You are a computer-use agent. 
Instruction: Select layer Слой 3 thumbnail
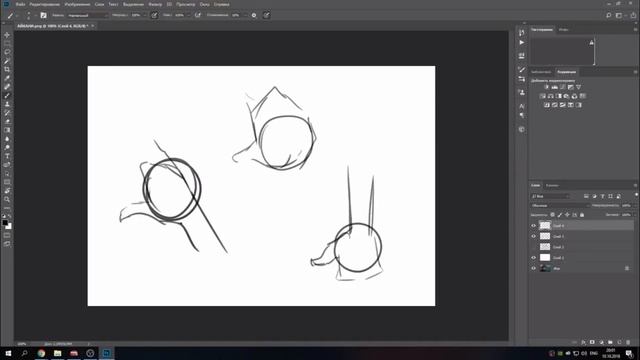[x=545, y=236]
